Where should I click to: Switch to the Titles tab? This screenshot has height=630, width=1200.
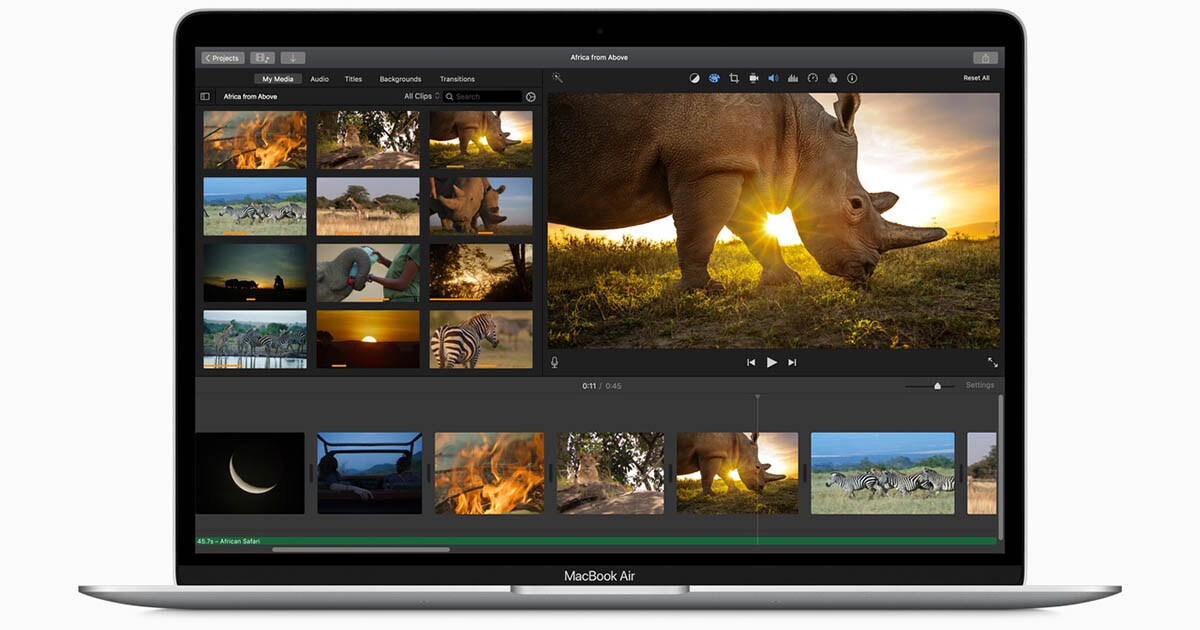(353, 79)
